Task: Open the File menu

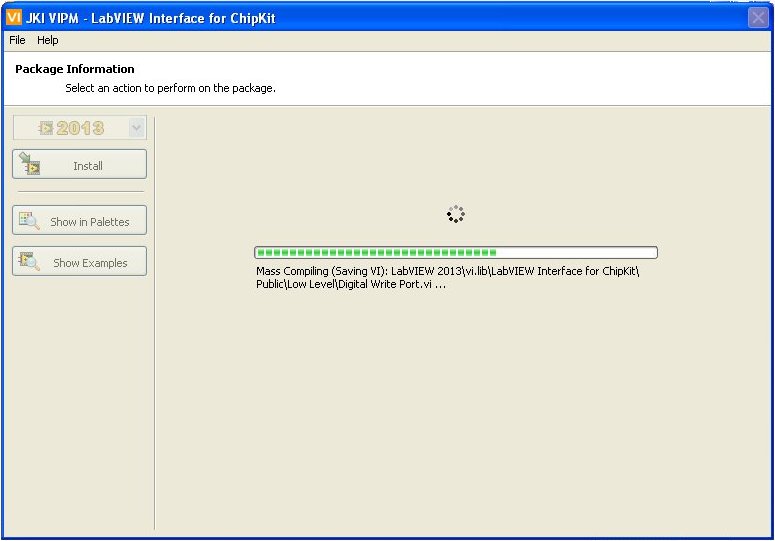Action: point(17,40)
